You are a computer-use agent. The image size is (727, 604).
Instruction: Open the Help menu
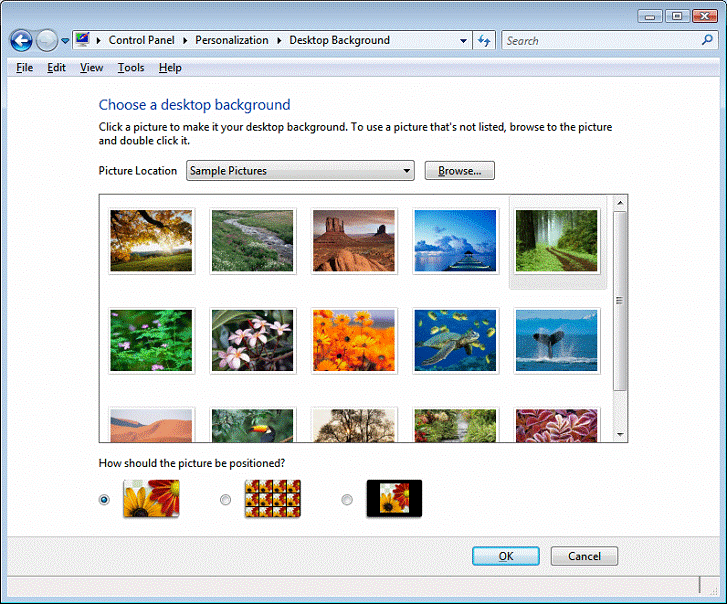(170, 68)
